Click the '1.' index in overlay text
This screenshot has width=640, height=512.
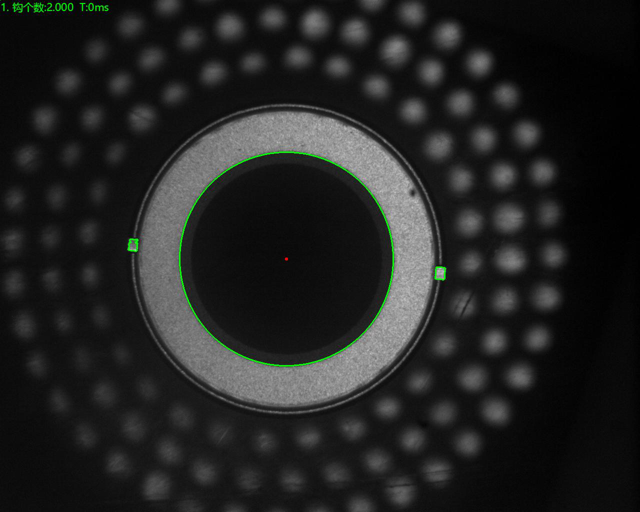pyautogui.click(x=5, y=7)
